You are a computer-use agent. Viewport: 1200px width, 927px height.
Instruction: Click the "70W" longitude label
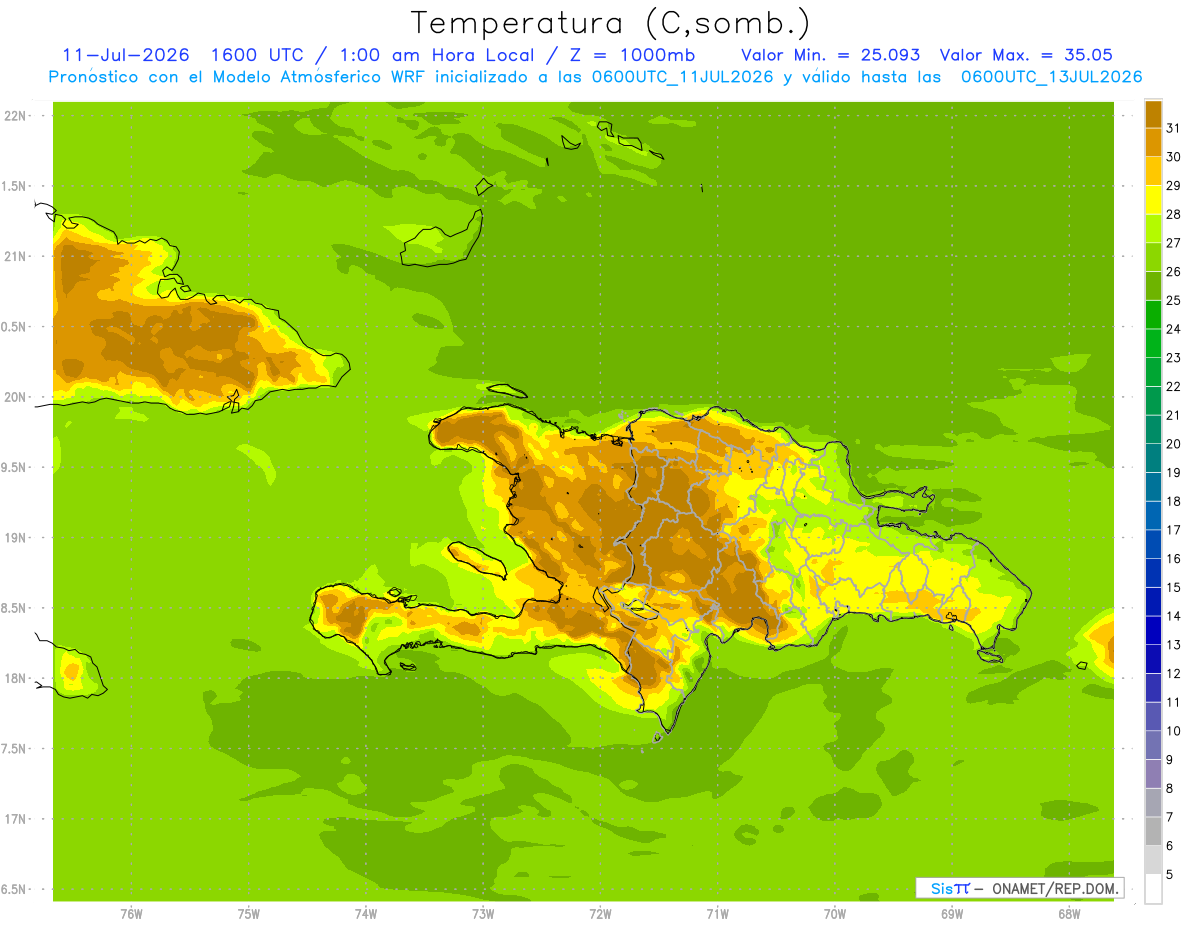[x=835, y=914]
